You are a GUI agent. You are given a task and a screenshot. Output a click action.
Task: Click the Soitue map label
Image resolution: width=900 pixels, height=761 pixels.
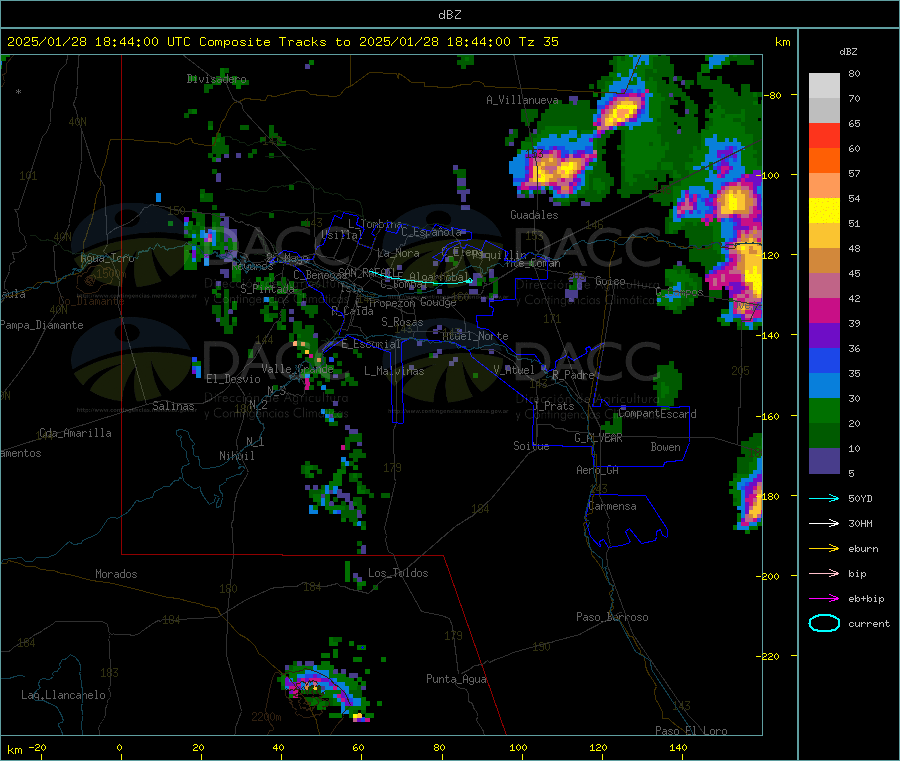(x=531, y=446)
